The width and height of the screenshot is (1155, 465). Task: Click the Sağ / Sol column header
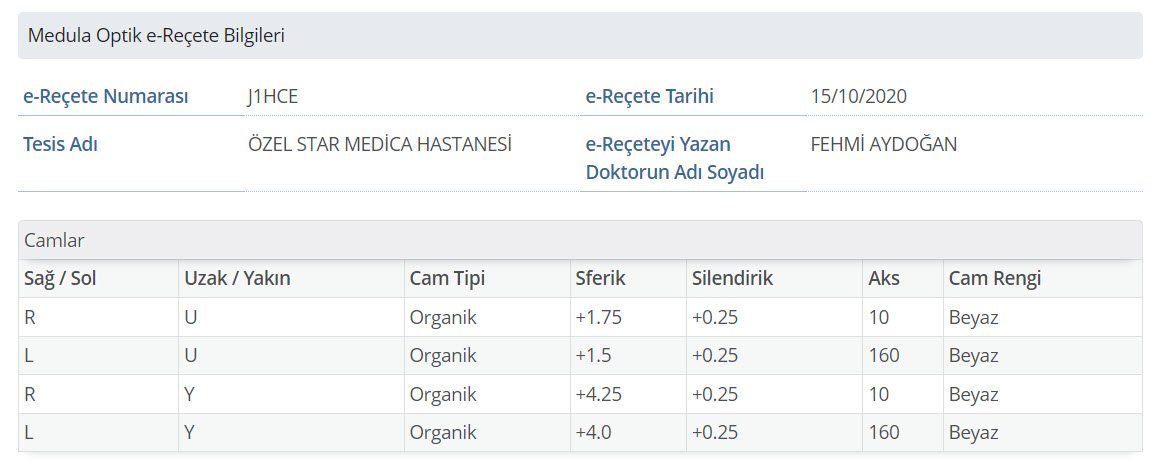coord(60,278)
